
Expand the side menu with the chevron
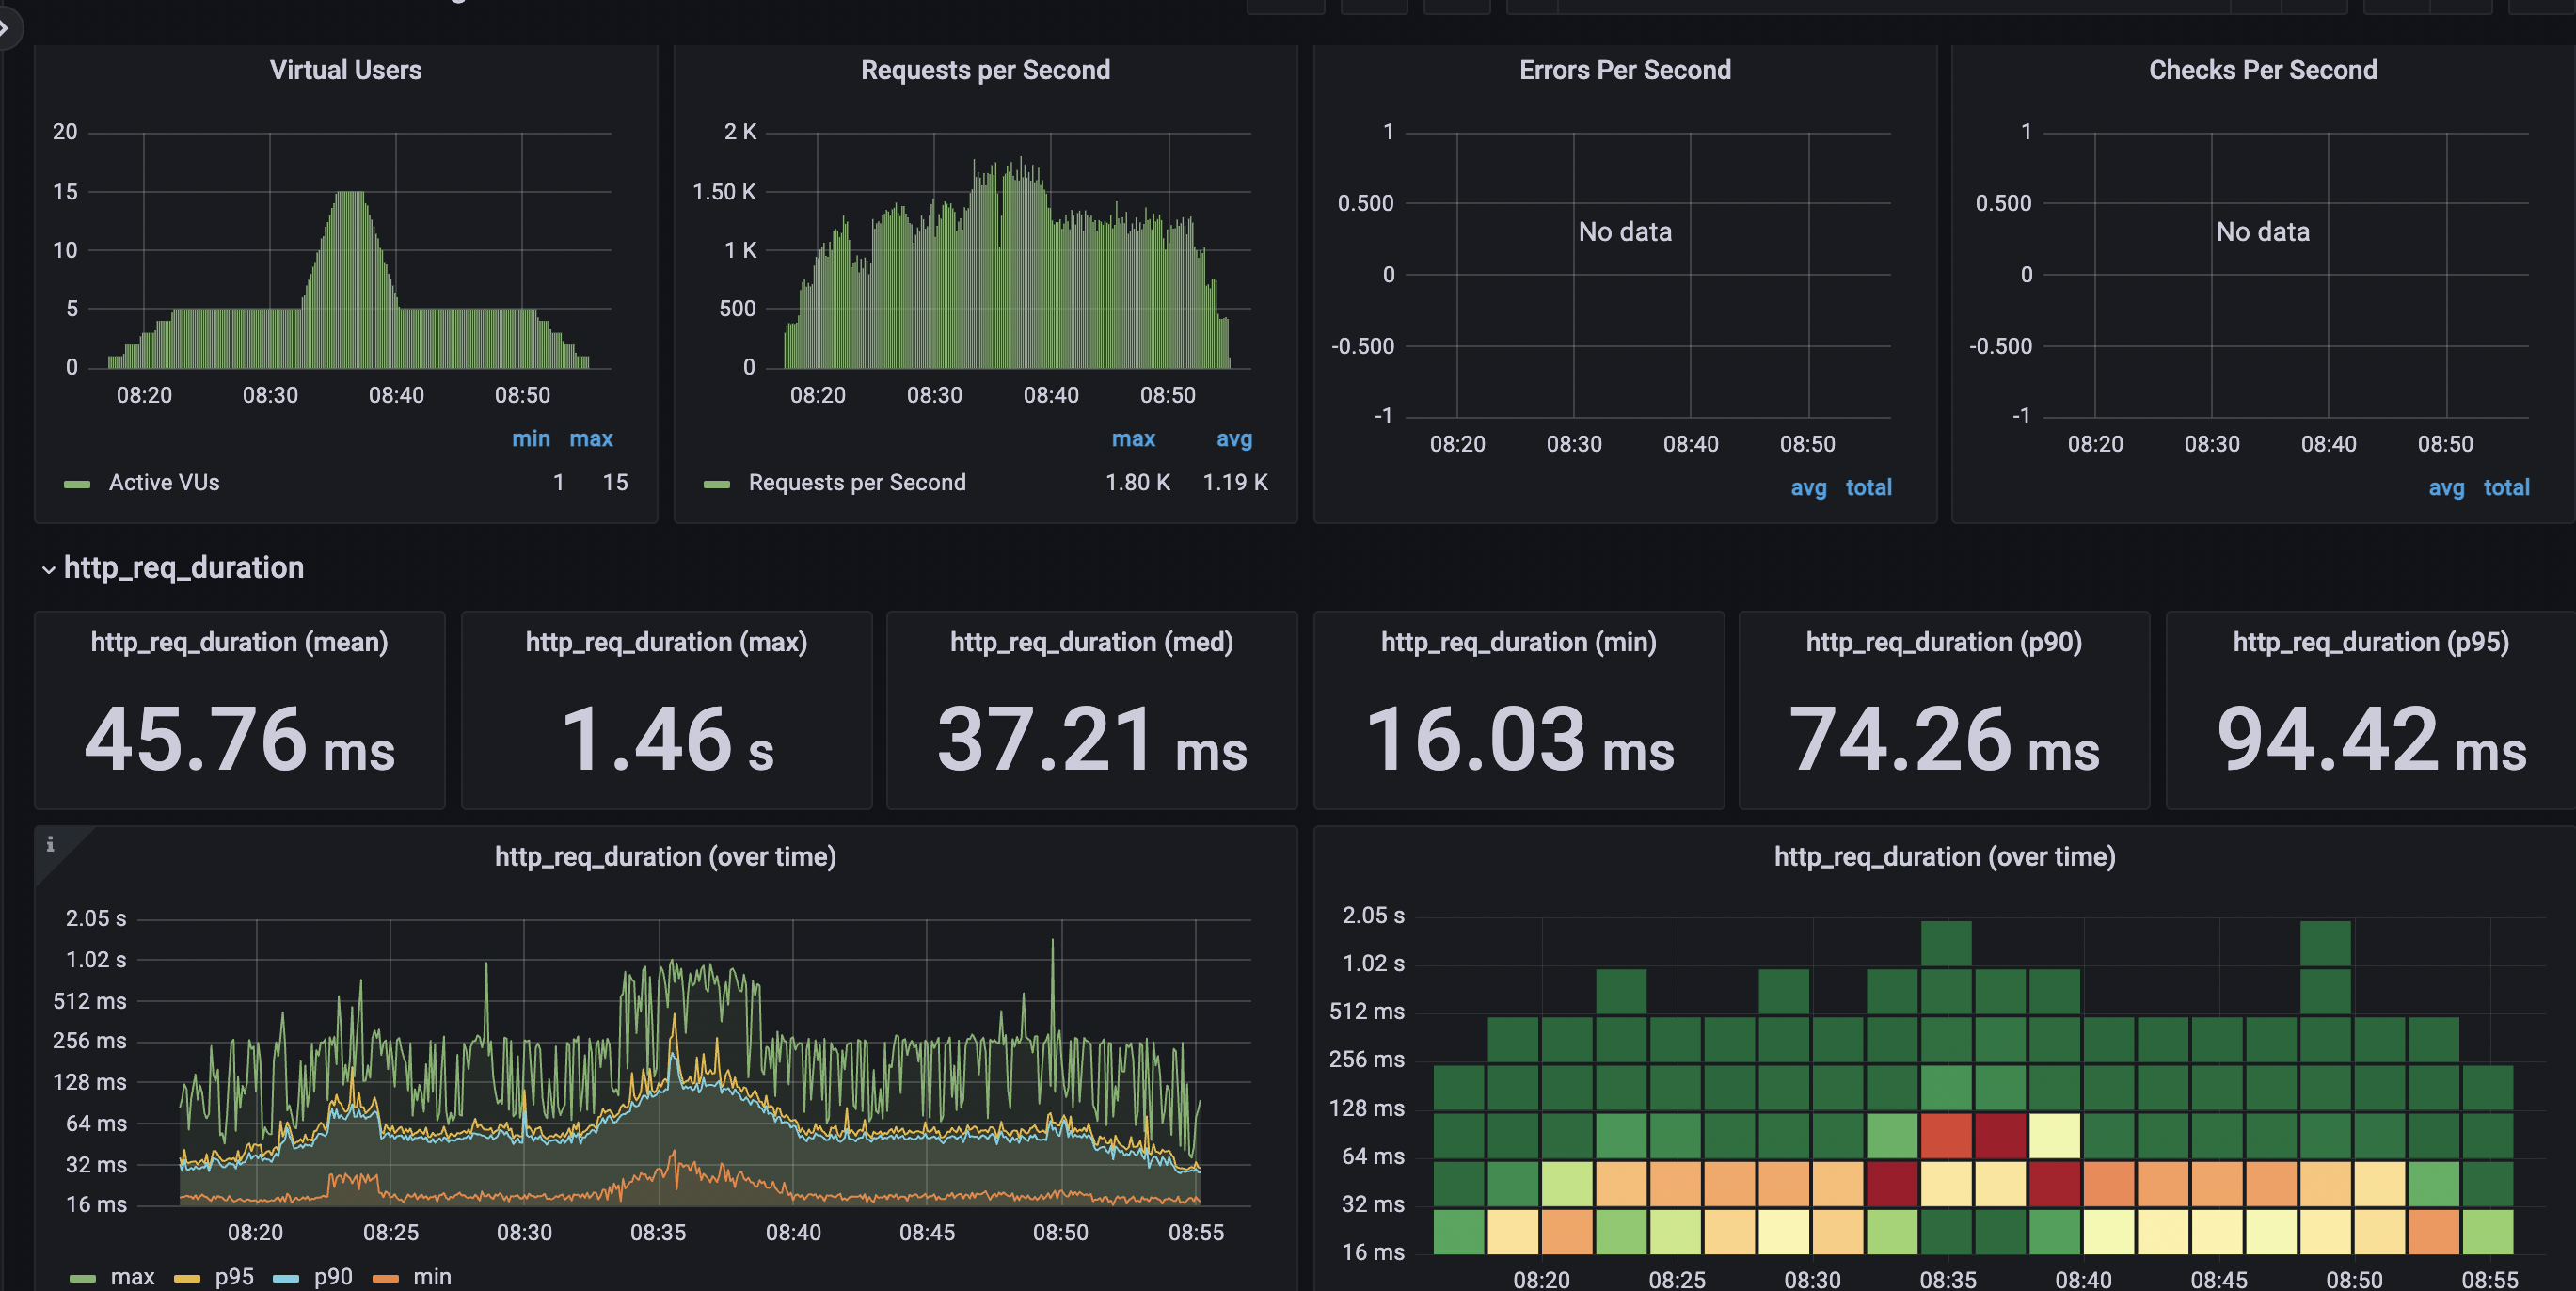[6, 27]
